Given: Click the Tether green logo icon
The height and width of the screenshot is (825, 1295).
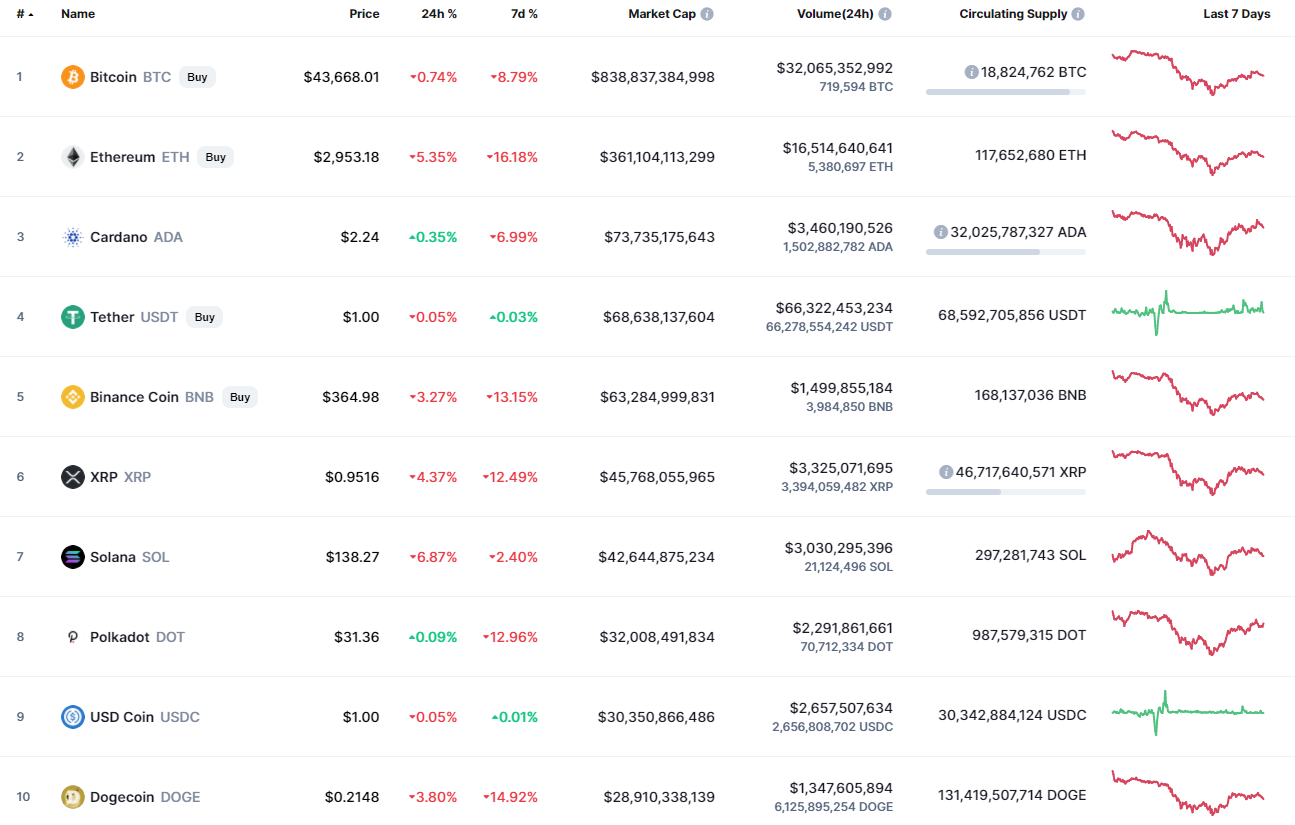Looking at the screenshot, I should click(x=73, y=317).
